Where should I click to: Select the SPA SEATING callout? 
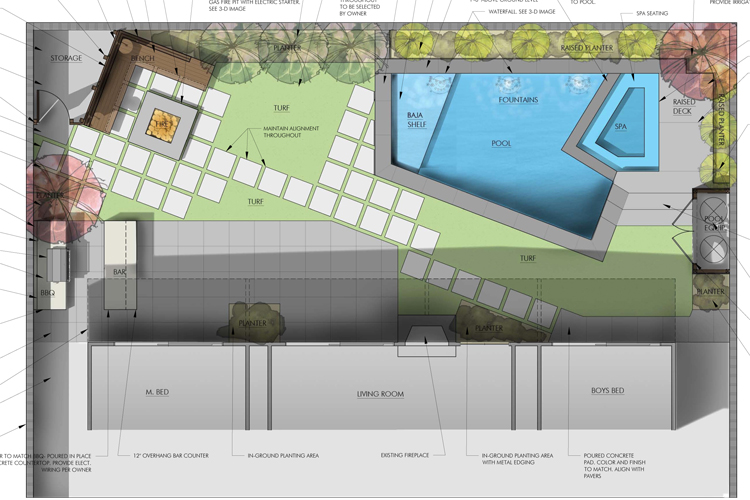coord(652,13)
